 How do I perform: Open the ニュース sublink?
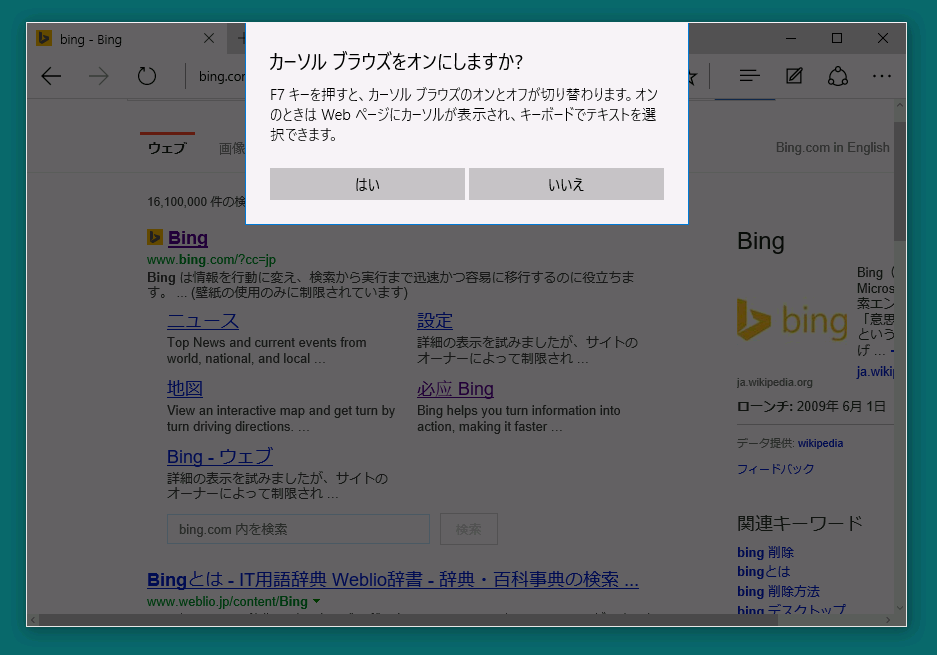pos(203,321)
